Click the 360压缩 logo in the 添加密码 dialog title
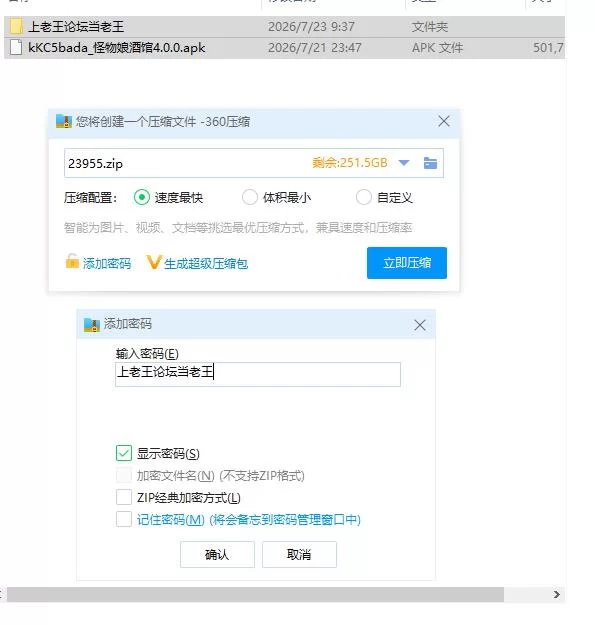The height and width of the screenshot is (625, 595). click(x=92, y=325)
